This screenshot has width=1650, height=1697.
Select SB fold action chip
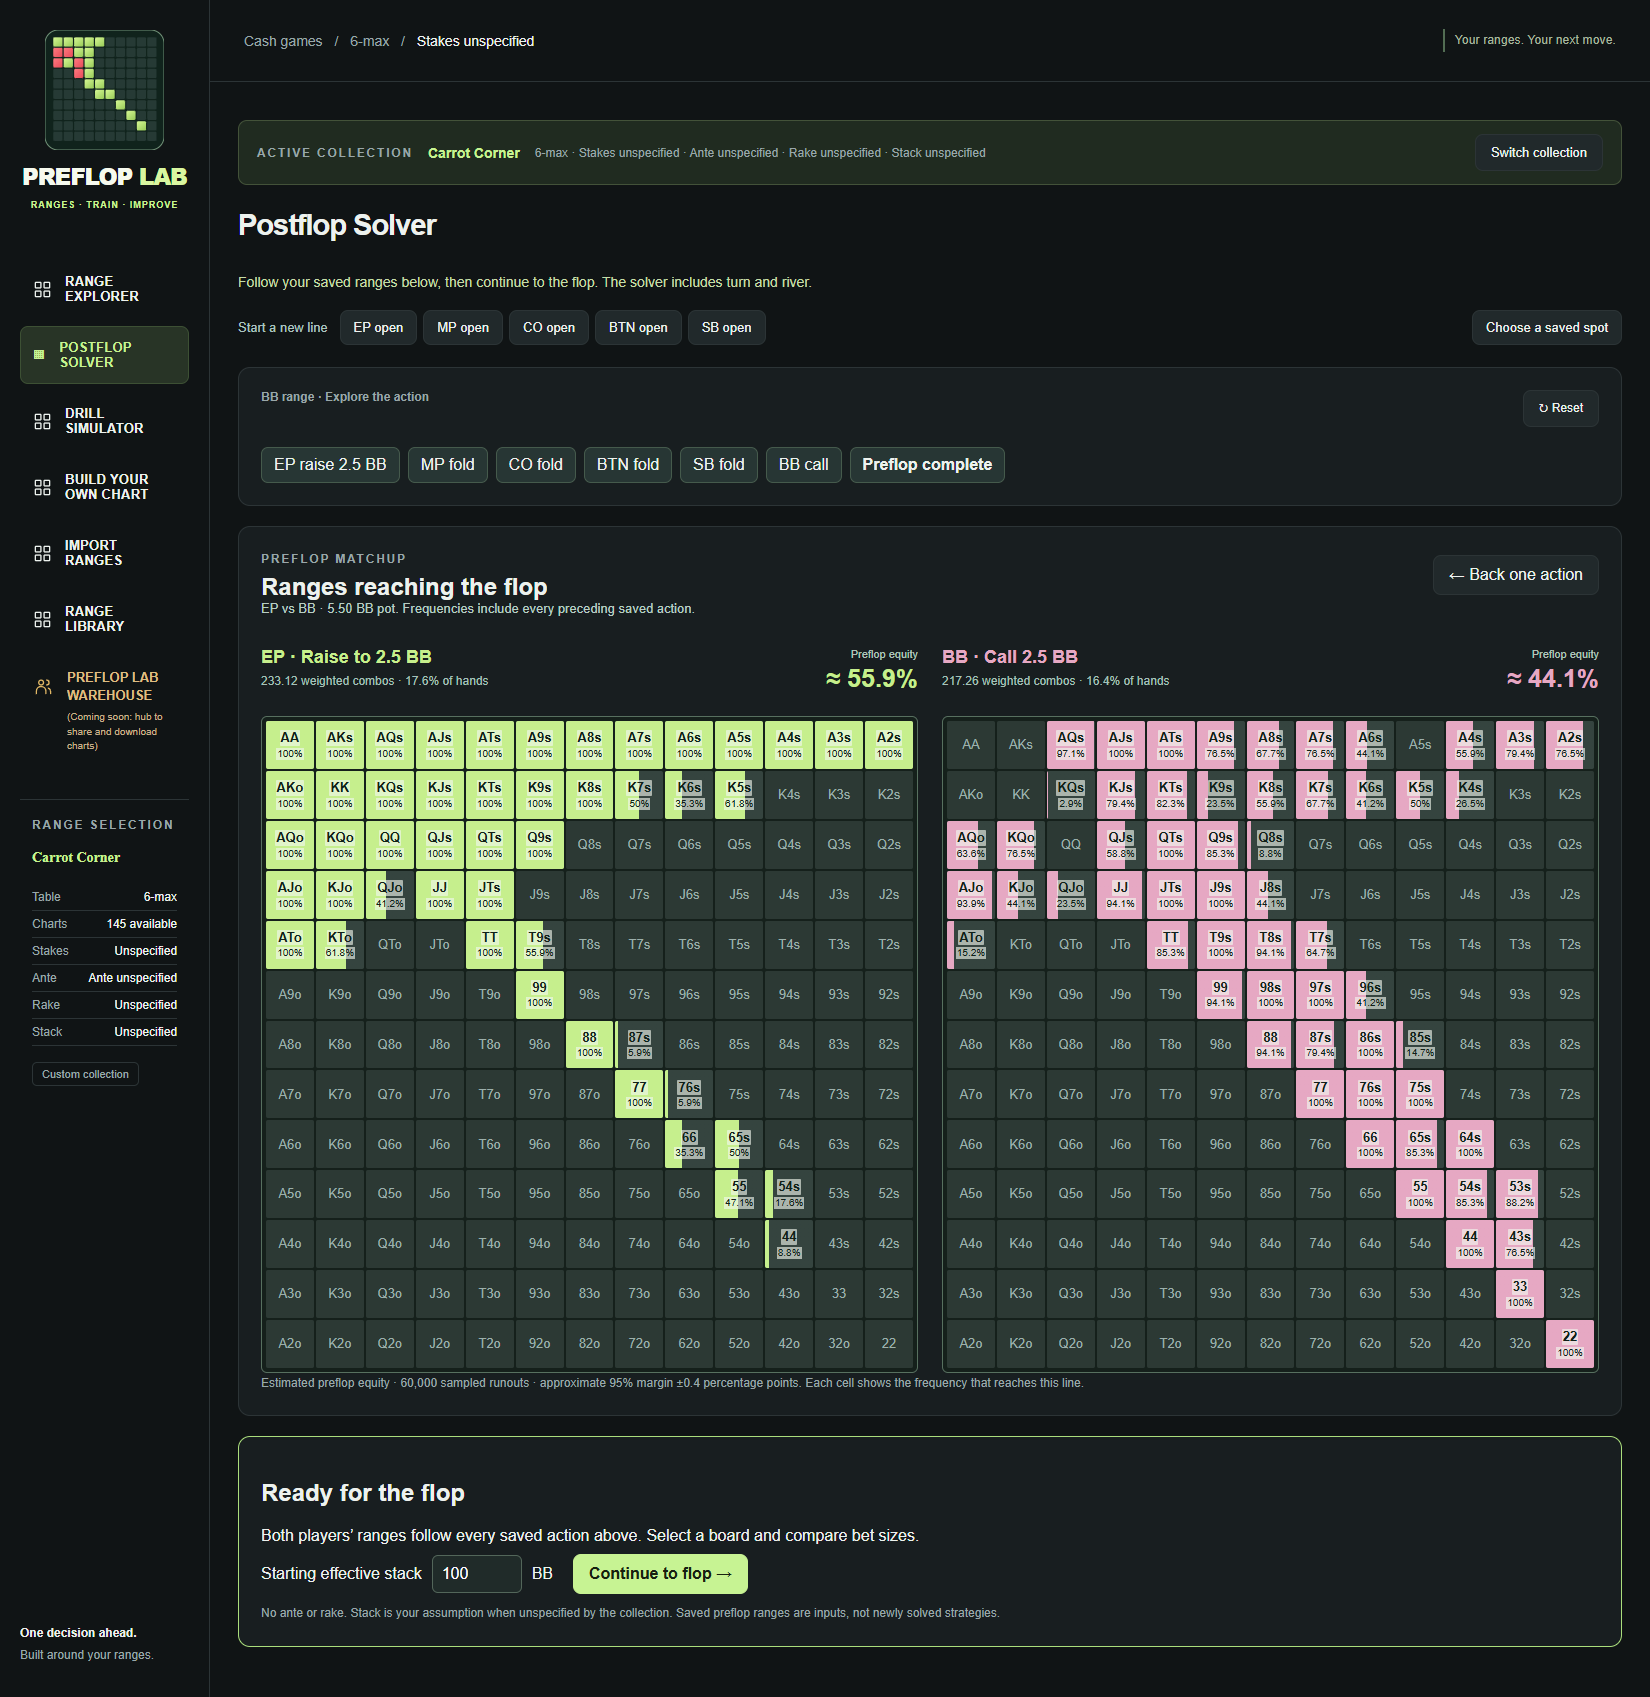pos(718,465)
